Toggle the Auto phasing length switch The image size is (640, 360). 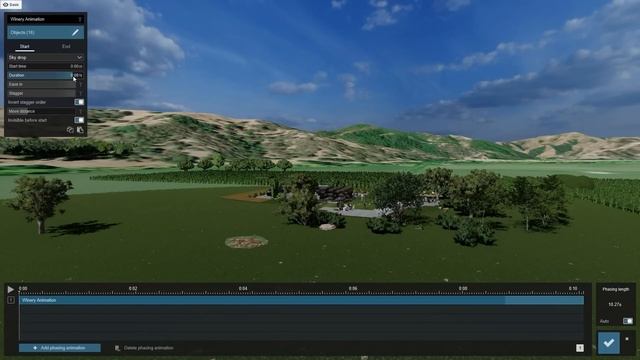point(628,321)
